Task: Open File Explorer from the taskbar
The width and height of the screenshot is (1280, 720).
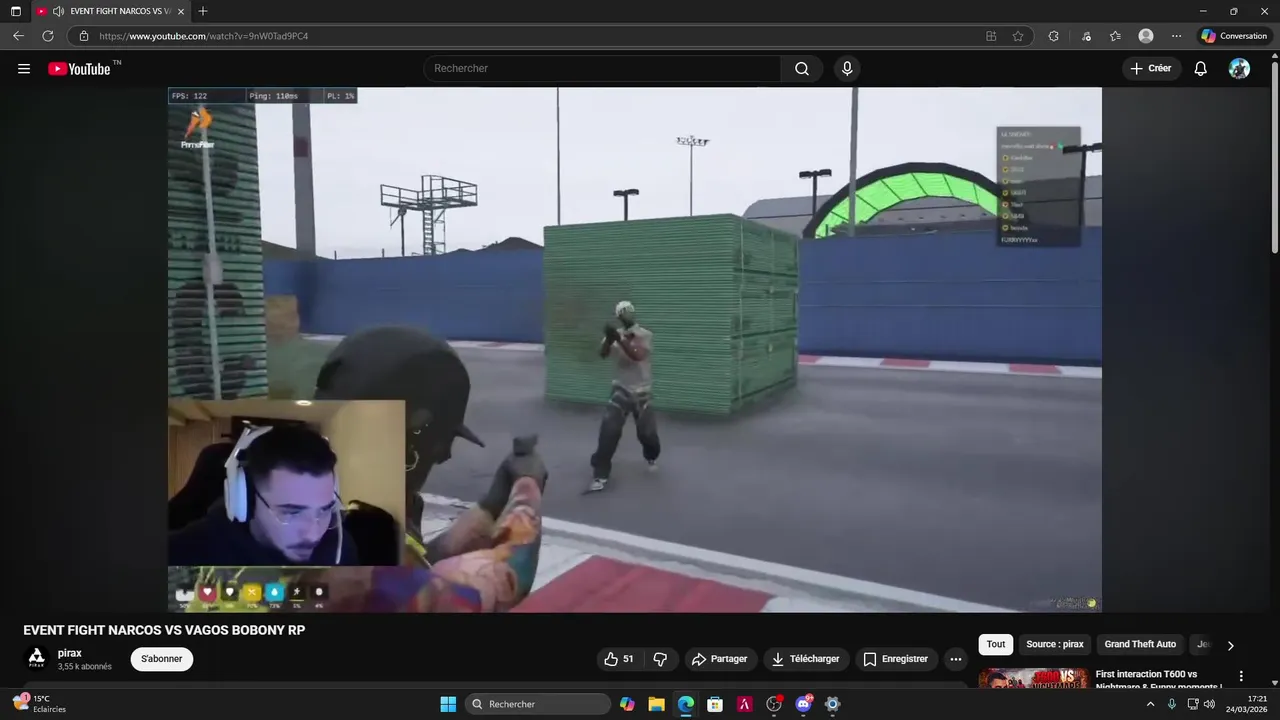Action: coord(656,704)
